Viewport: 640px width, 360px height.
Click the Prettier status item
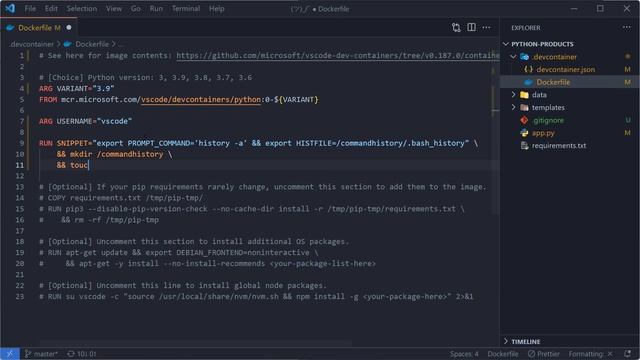(544, 354)
